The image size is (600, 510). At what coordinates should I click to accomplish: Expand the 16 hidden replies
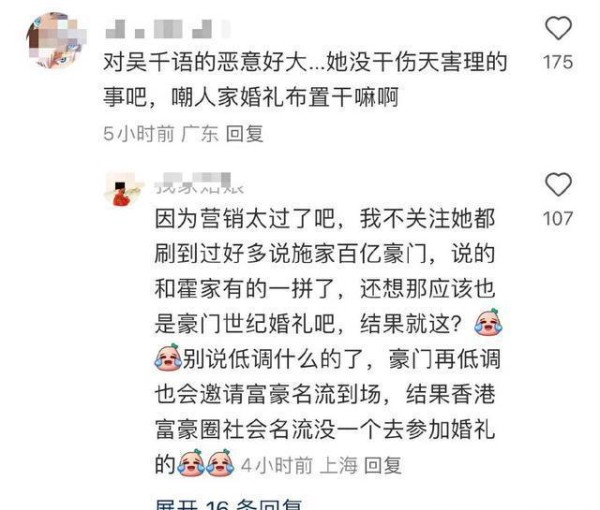click(x=229, y=504)
